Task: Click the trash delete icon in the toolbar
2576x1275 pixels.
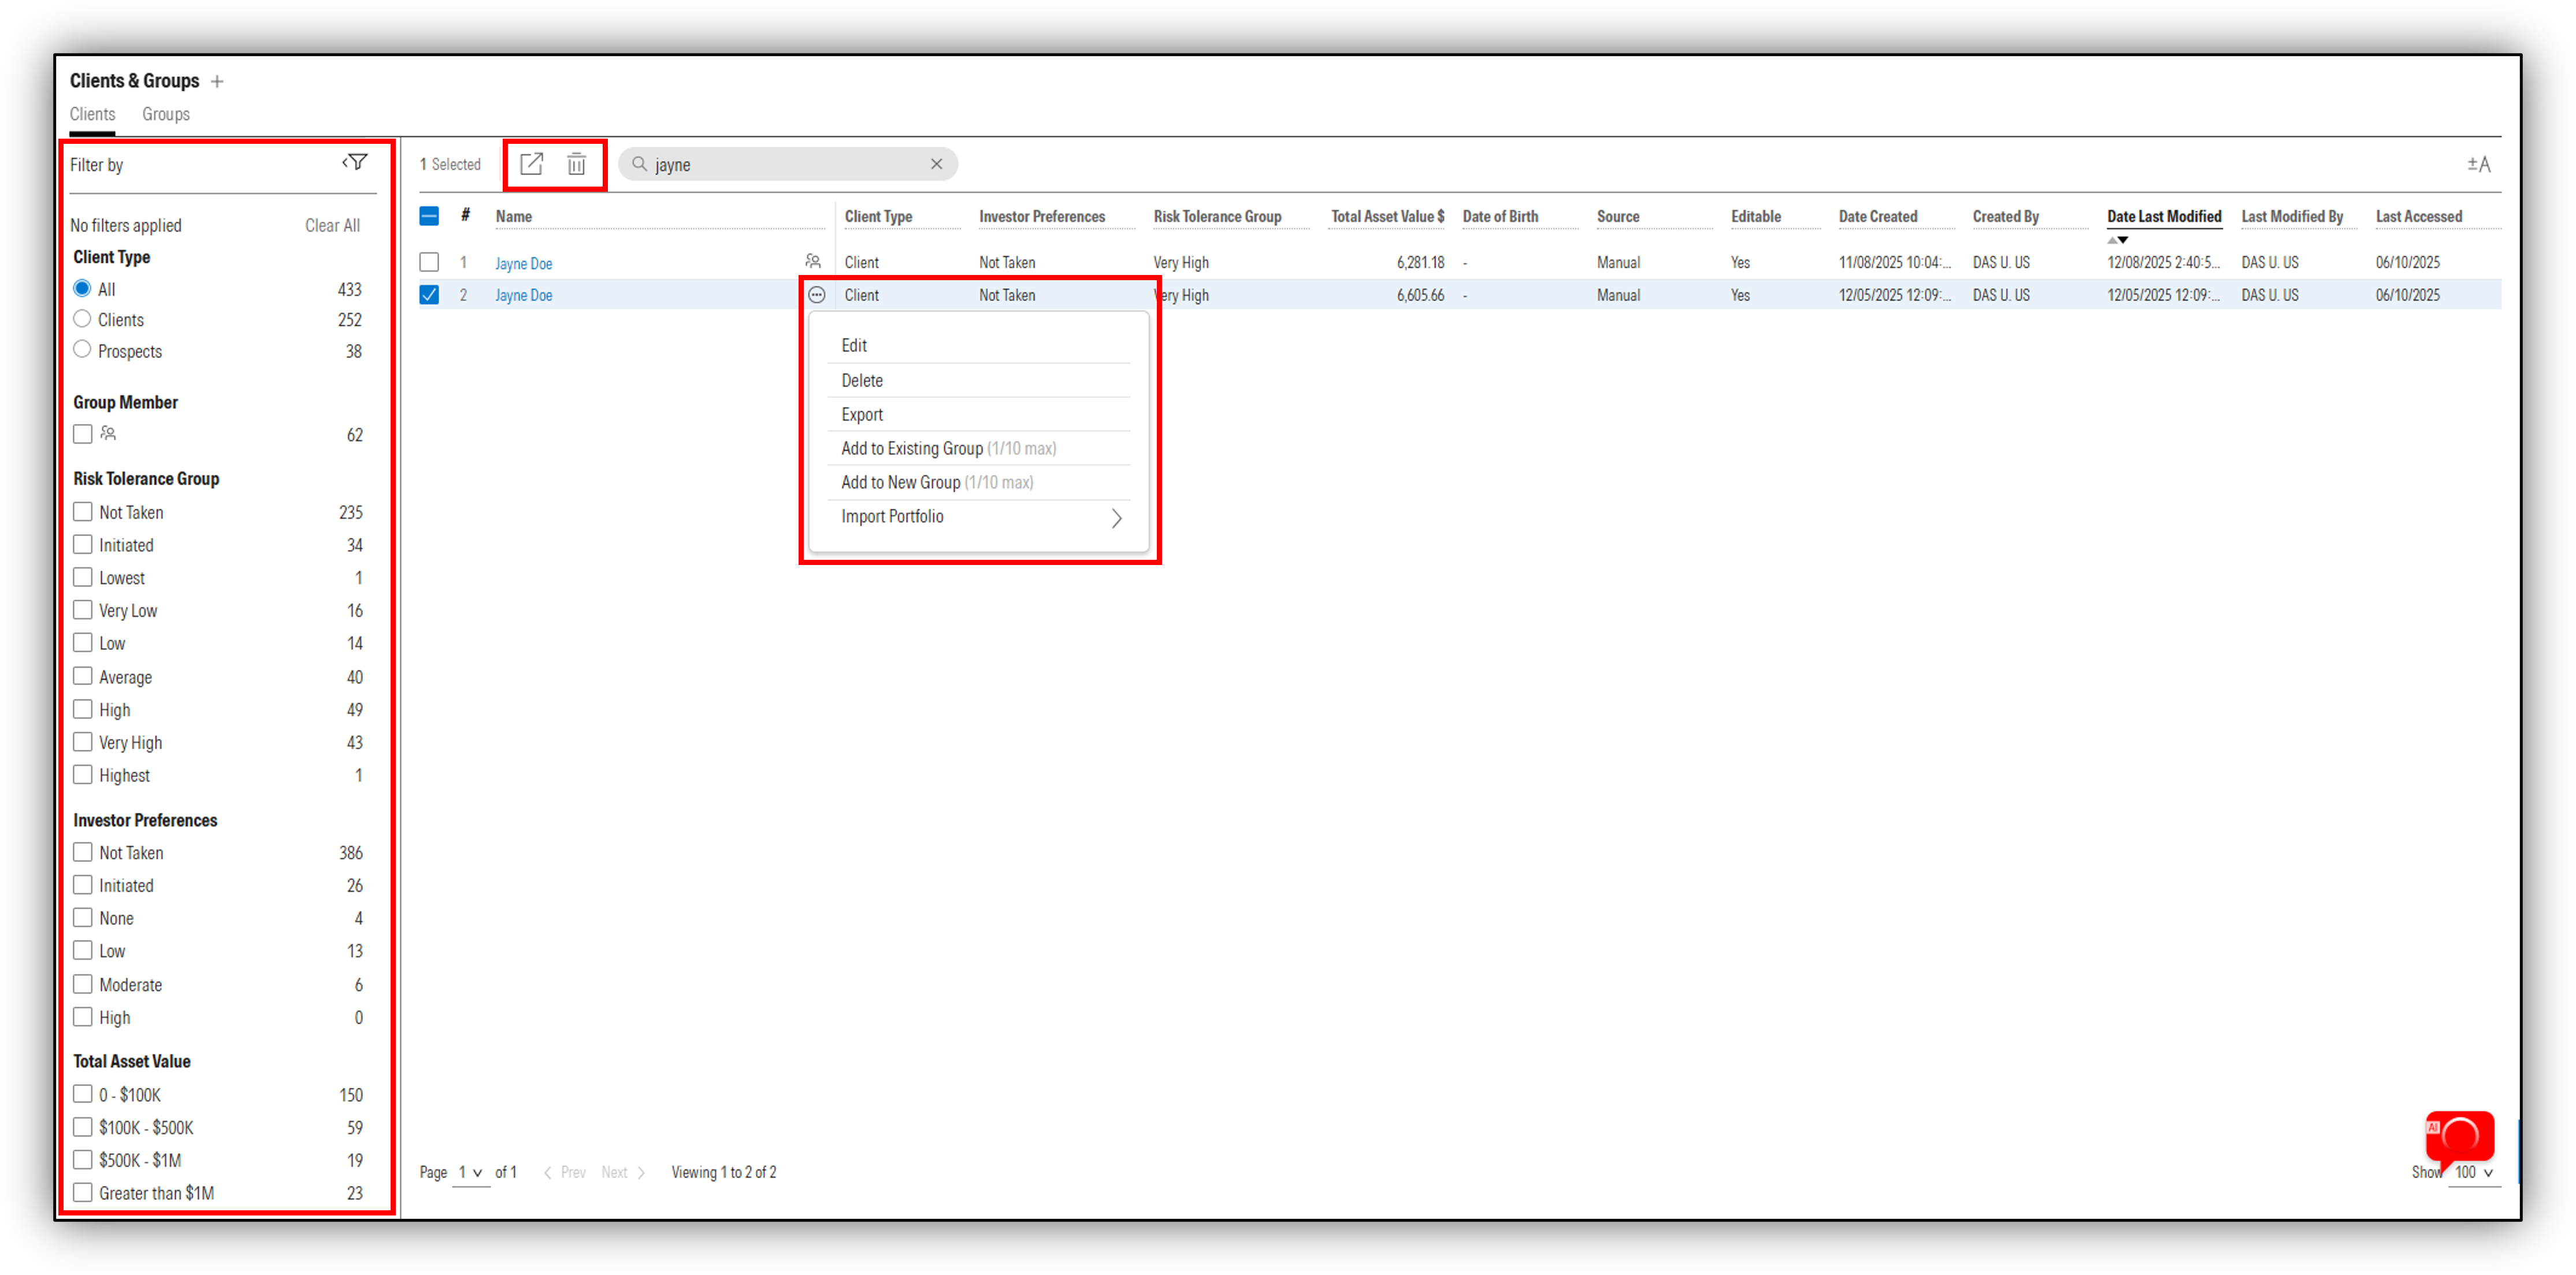Action: point(577,164)
